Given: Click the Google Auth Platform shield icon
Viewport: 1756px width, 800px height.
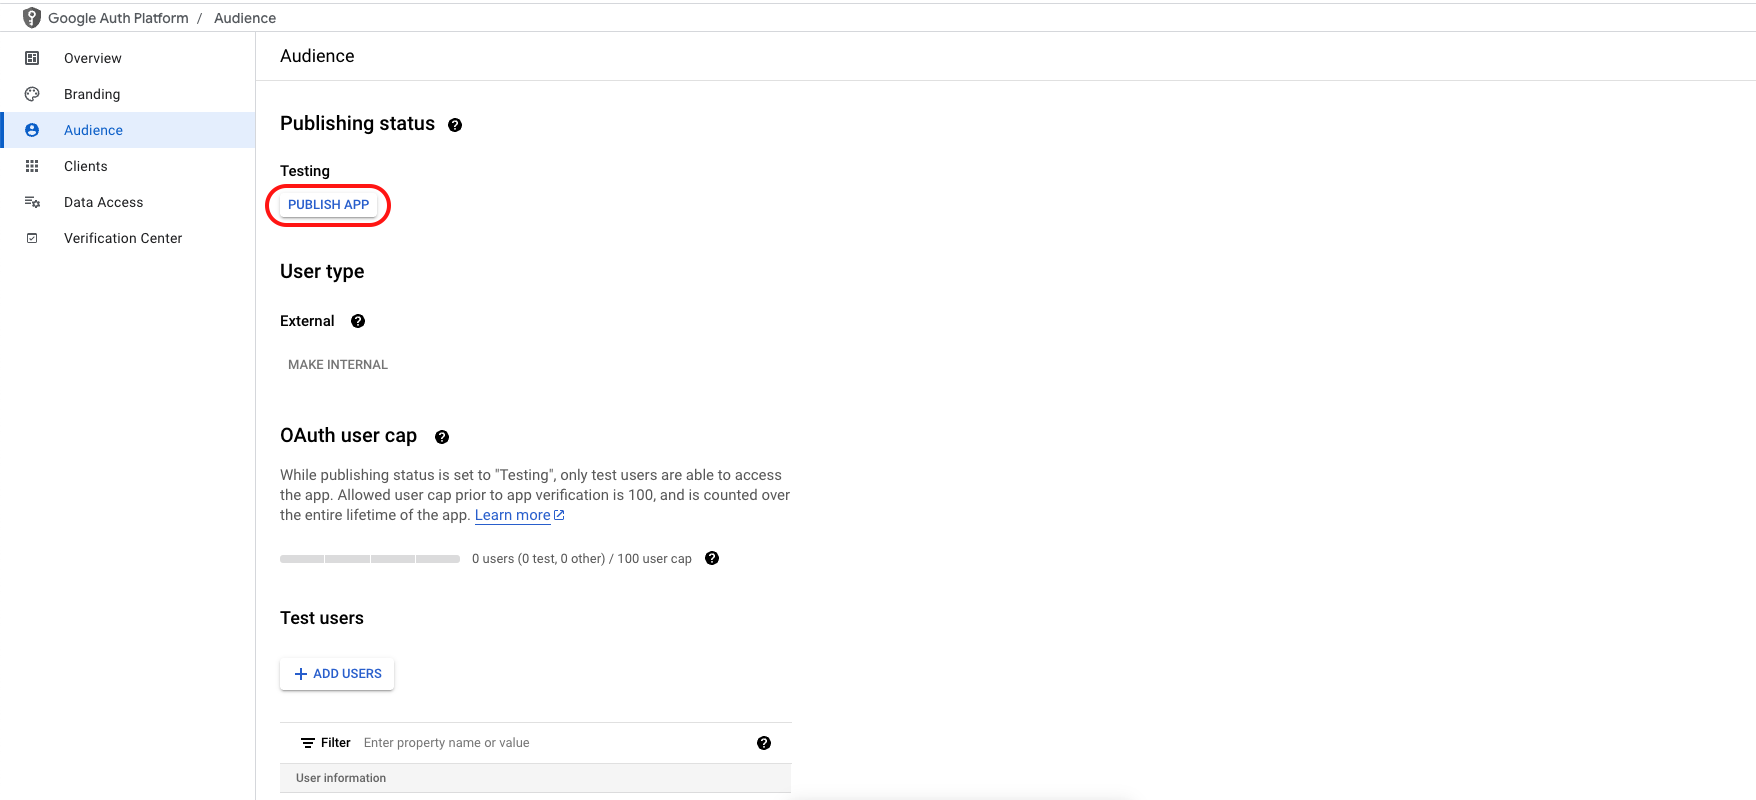Looking at the screenshot, I should [x=32, y=18].
